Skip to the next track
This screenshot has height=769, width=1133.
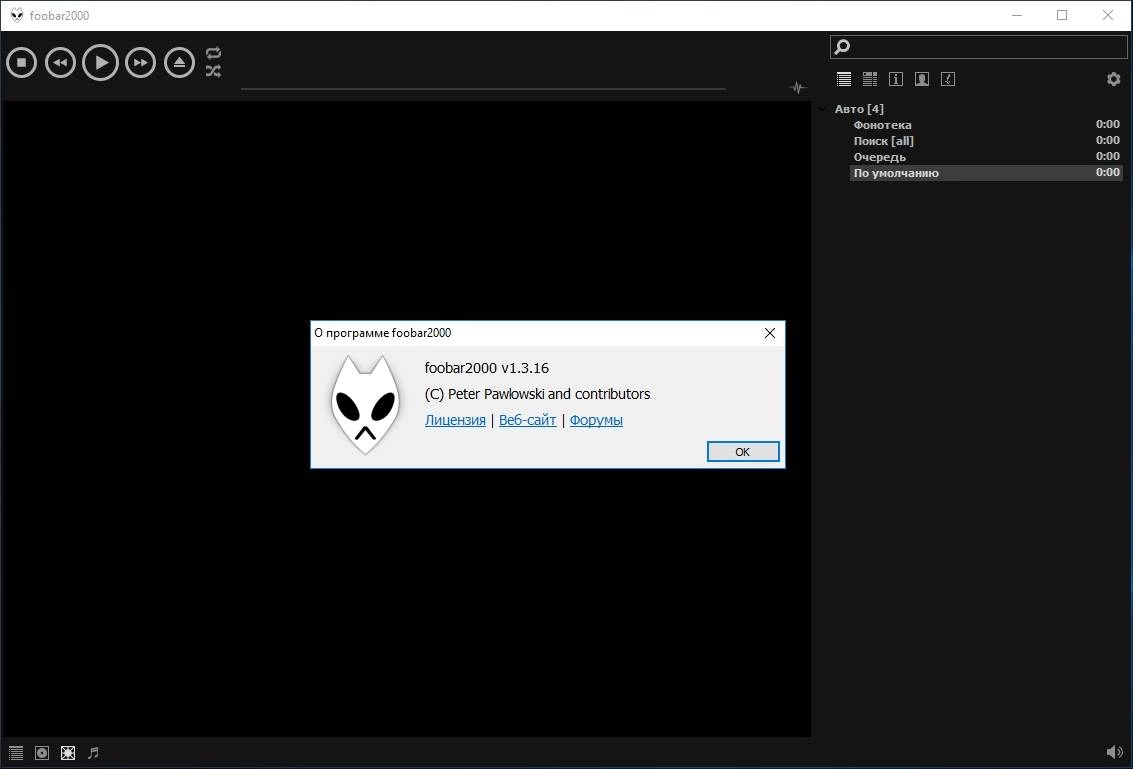(x=140, y=63)
